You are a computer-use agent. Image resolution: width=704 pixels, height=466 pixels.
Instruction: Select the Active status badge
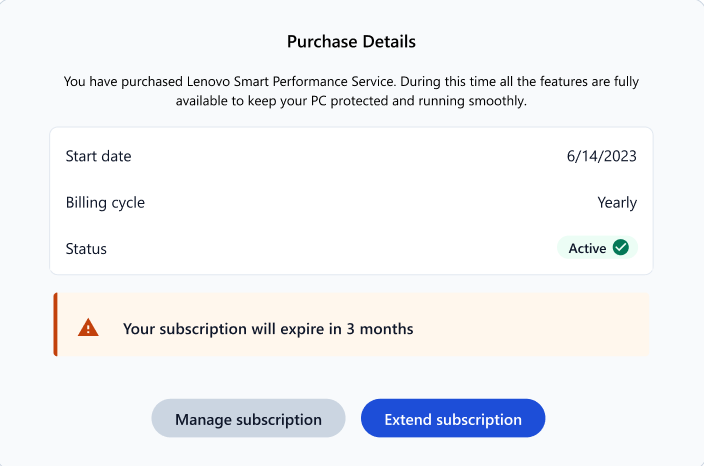coord(597,248)
